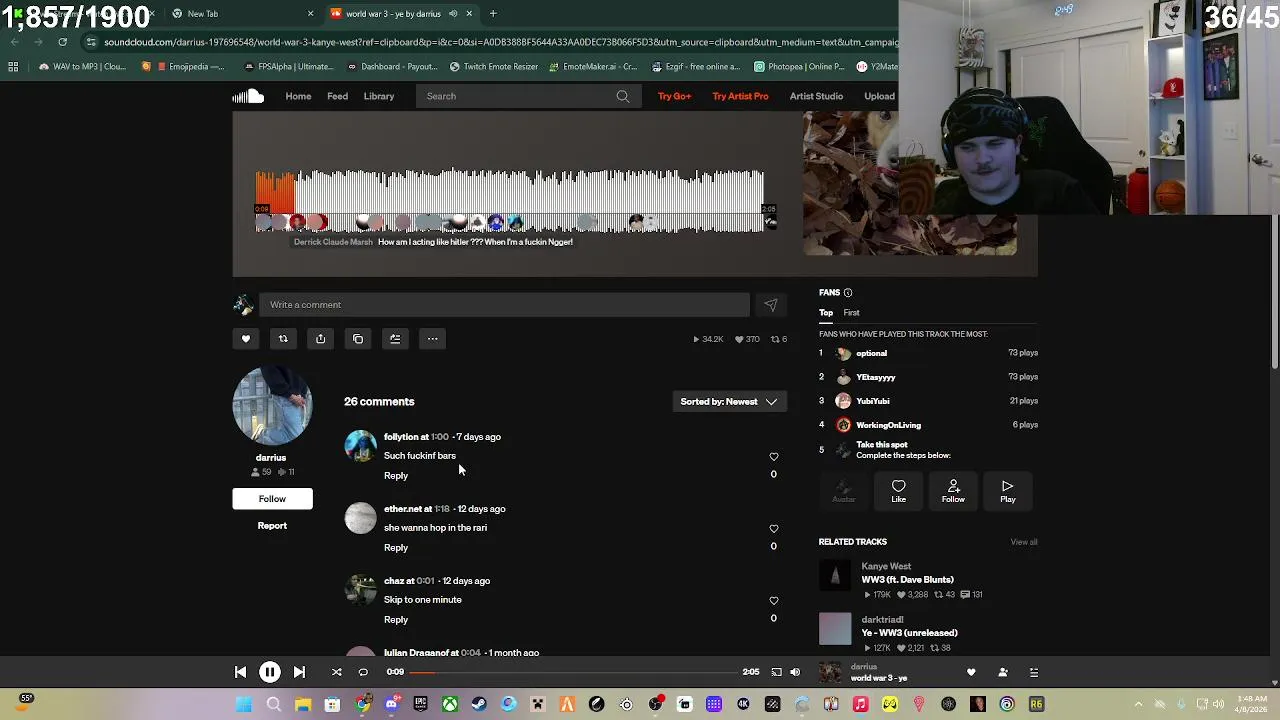Open the Chrome tab groups grid icon
1280x720 pixels.
(13, 67)
